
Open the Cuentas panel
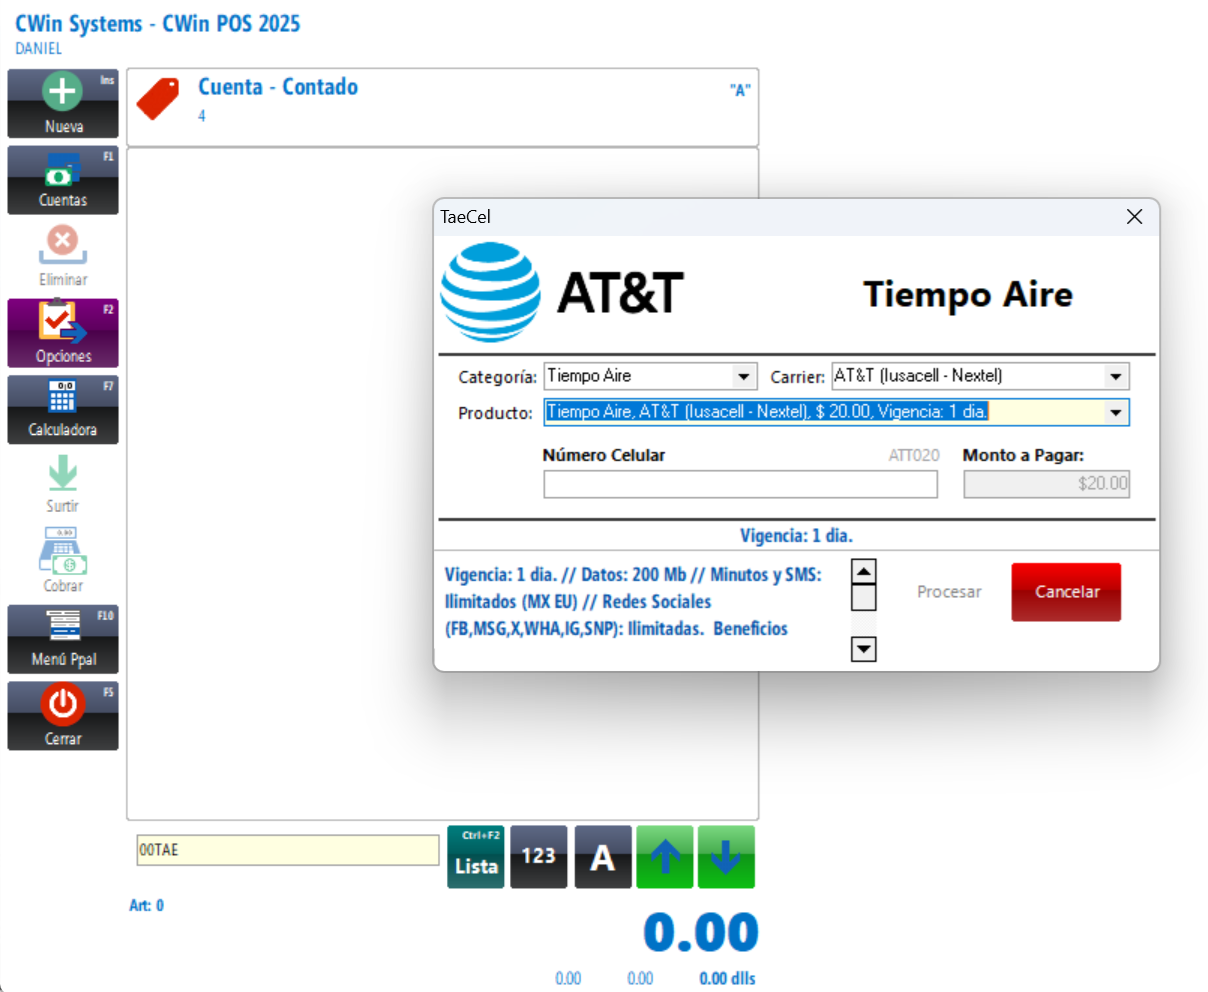pos(62,180)
